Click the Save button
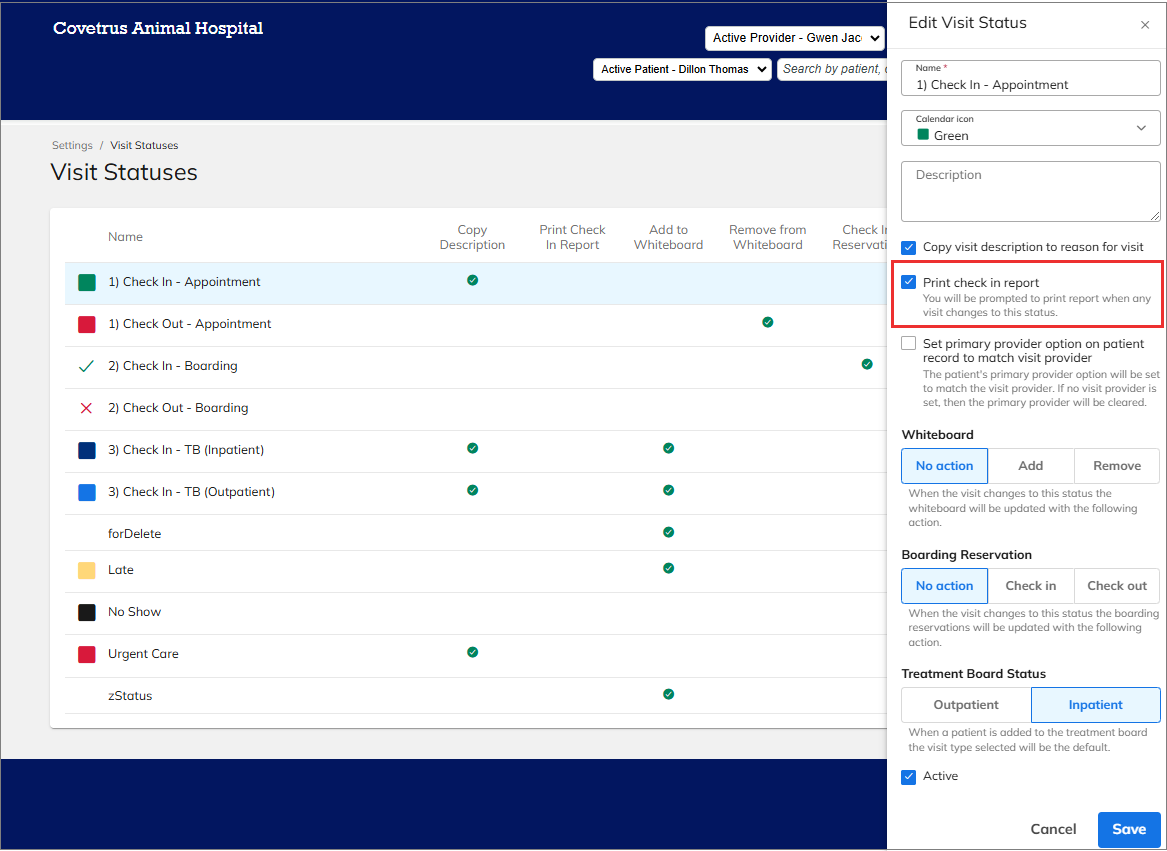This screenshot has width=1167, height=851. tap(1128, 829)
